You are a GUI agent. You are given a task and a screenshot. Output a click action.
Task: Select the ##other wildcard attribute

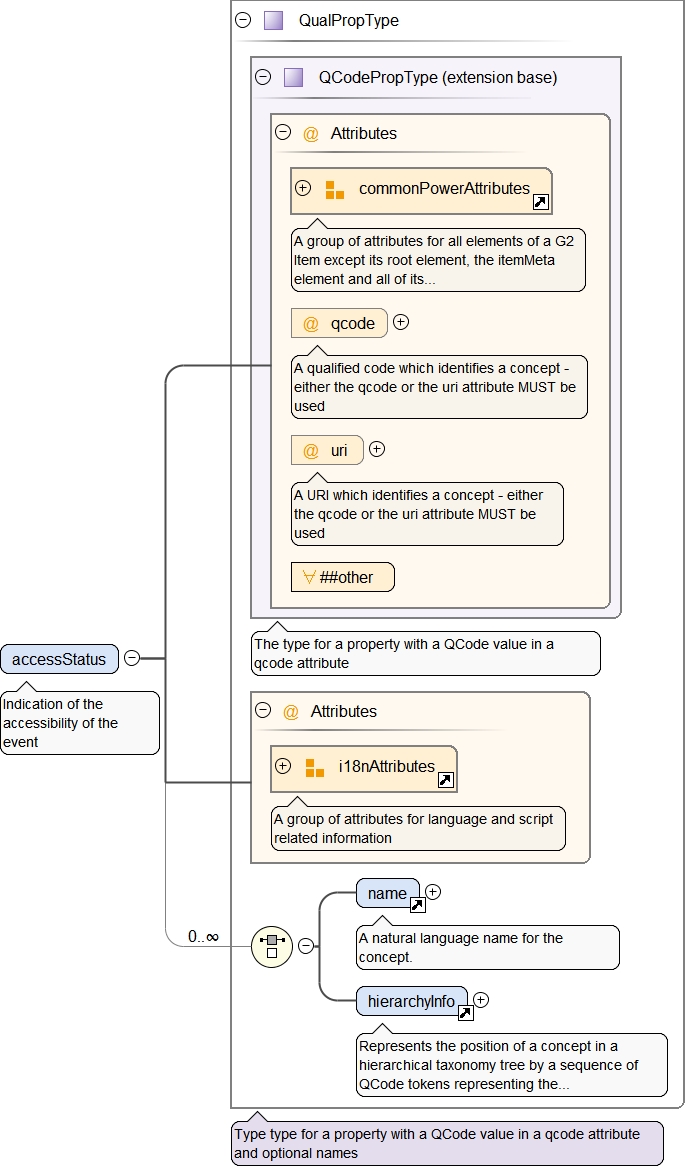click(x=342, y=577)
